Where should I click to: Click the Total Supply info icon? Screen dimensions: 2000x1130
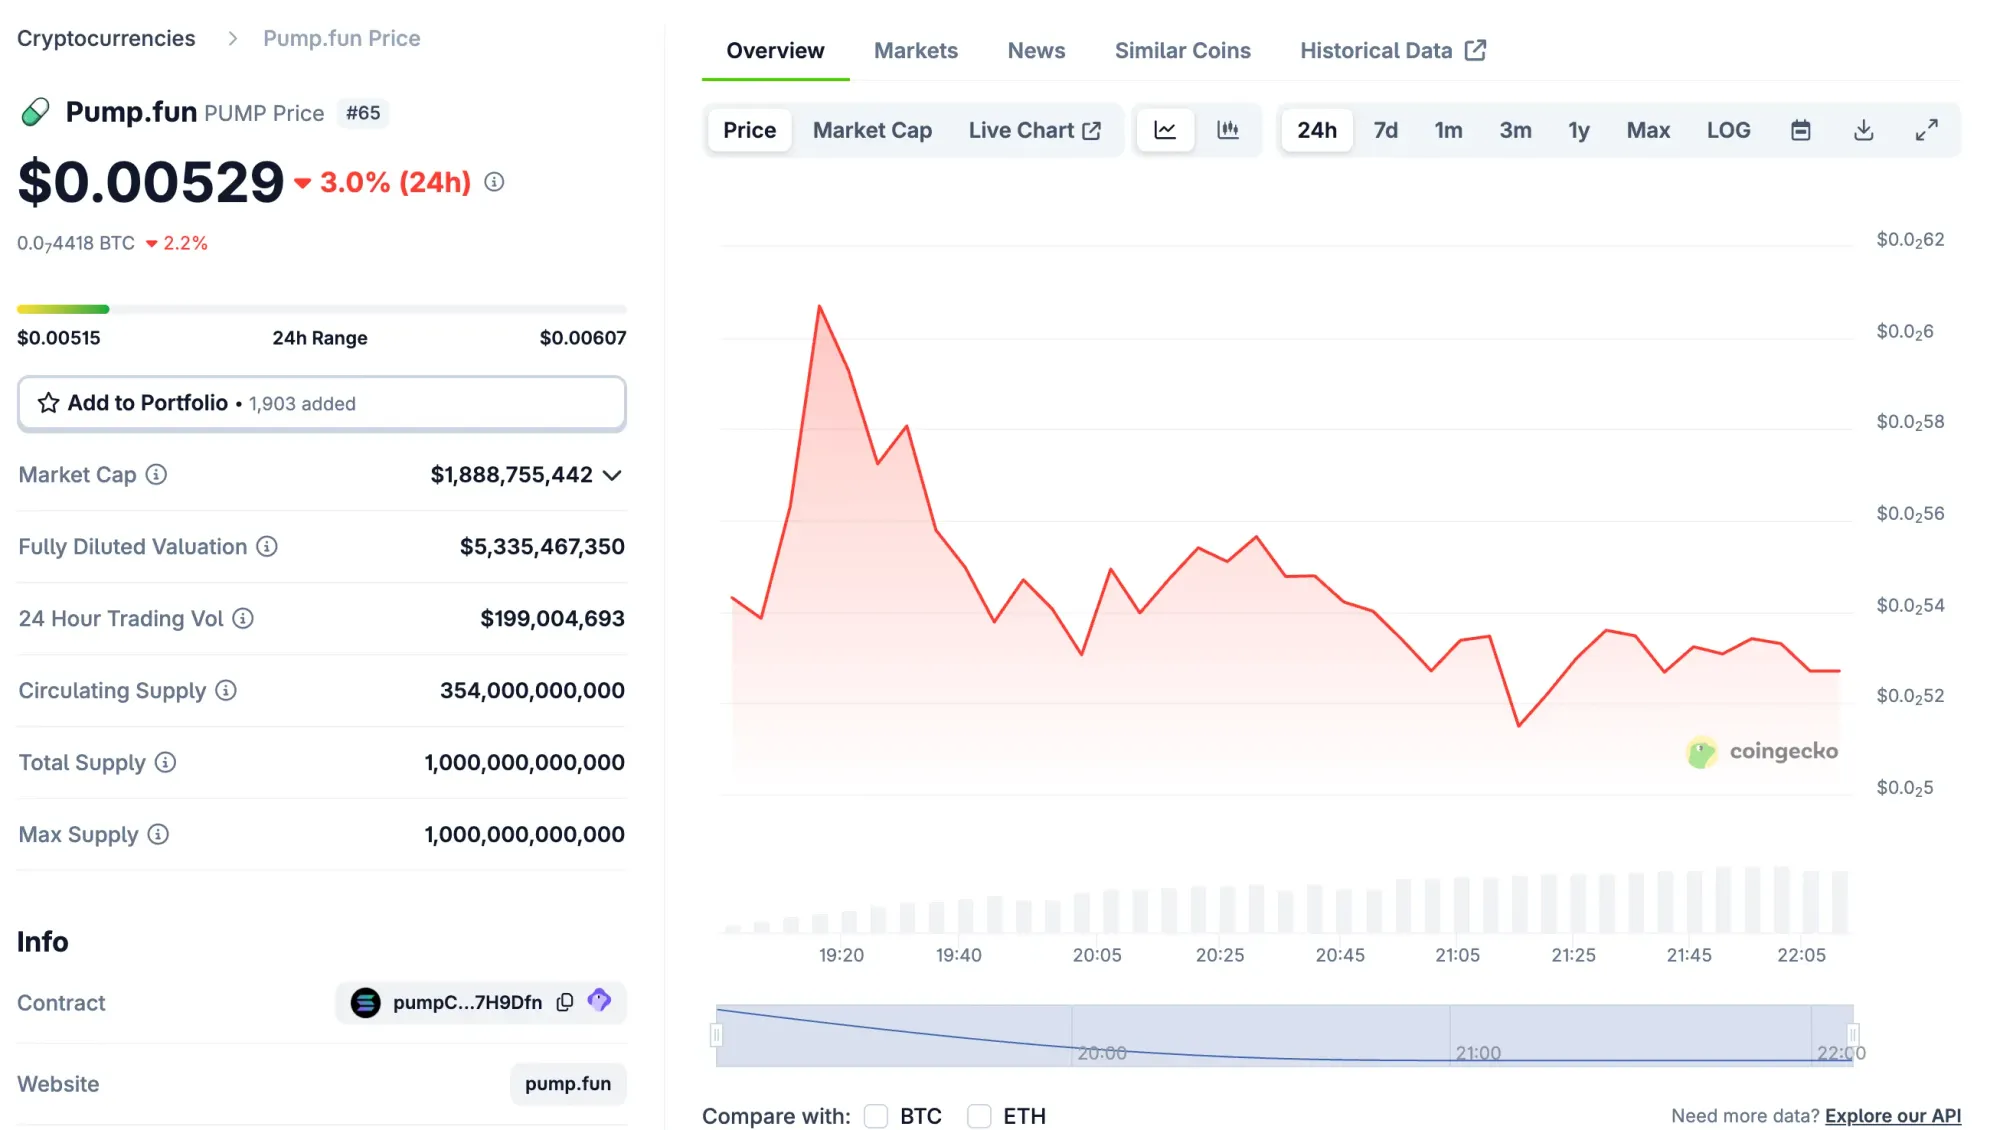[x=166, y=762]
